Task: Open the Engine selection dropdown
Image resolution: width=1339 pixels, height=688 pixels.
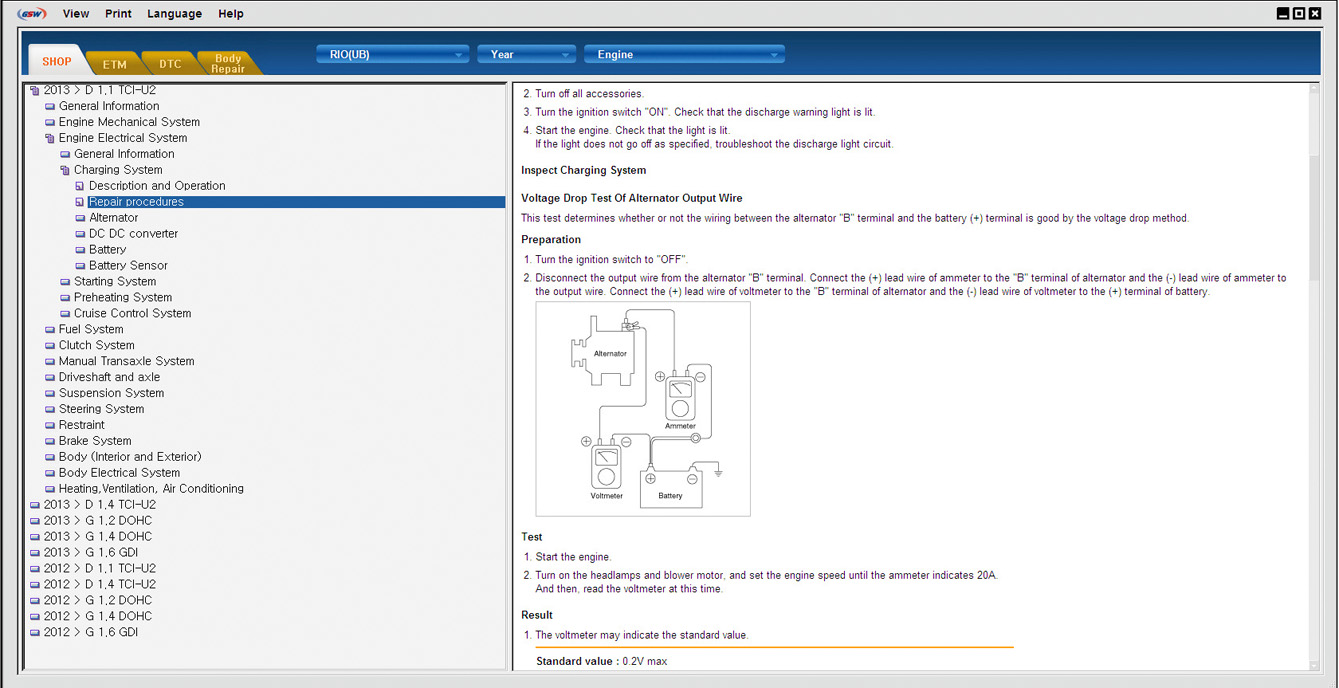Action: (684, 55)
